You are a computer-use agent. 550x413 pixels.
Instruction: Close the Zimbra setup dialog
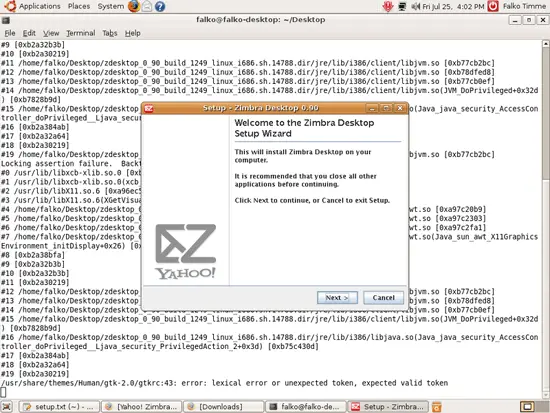(x=400, y=108)
